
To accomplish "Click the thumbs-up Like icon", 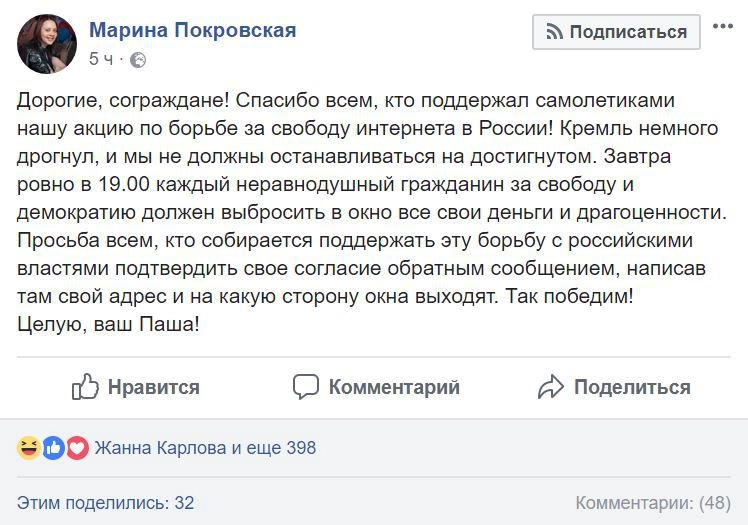I will (85, 387).
